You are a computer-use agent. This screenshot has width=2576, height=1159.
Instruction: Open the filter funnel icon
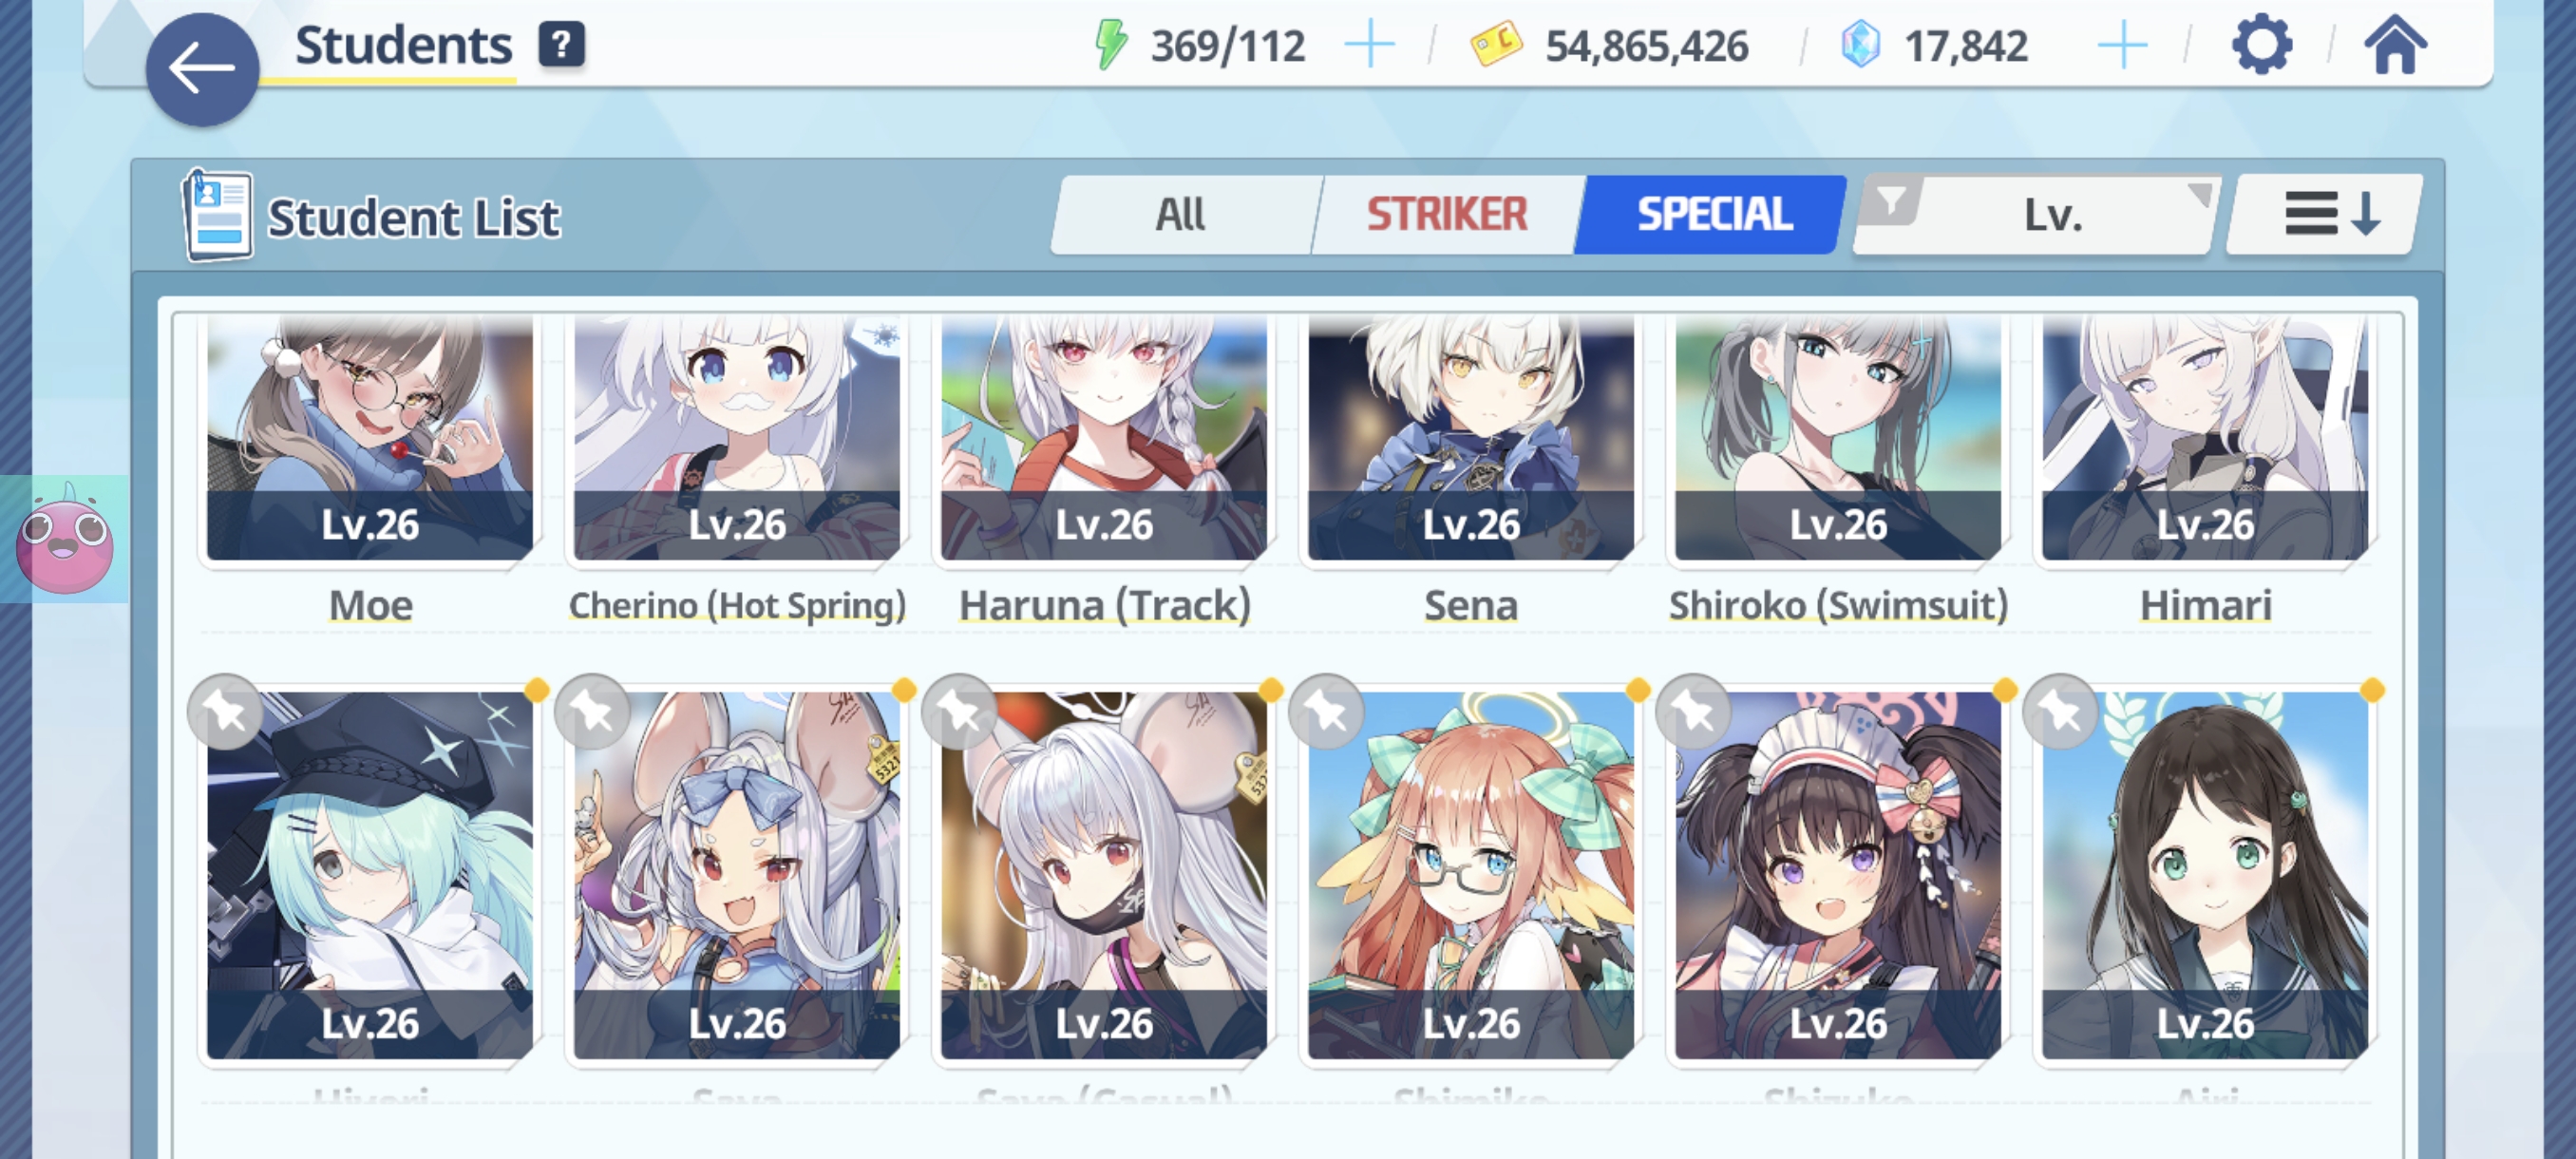(1891, 201)
